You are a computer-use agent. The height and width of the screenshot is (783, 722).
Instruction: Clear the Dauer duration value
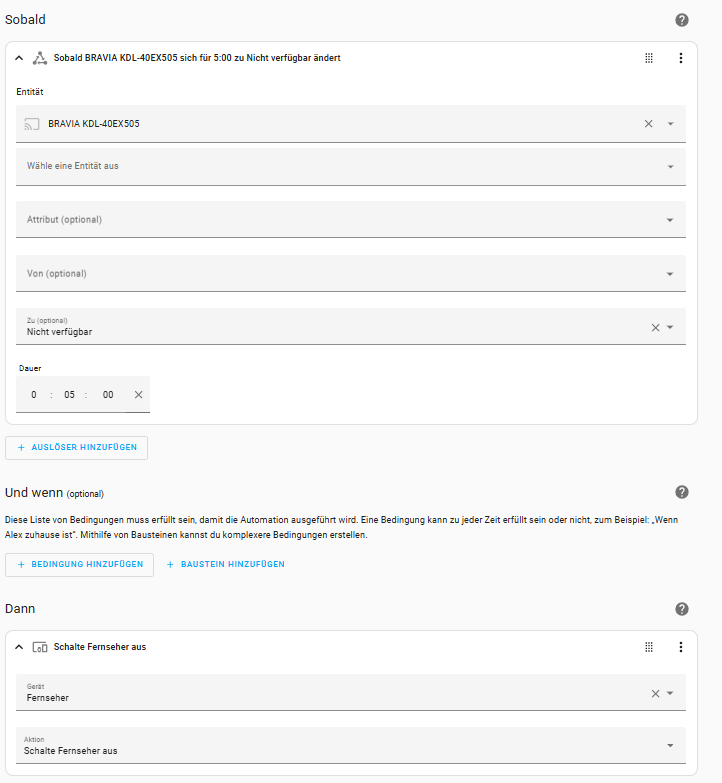tap(138, 394)
